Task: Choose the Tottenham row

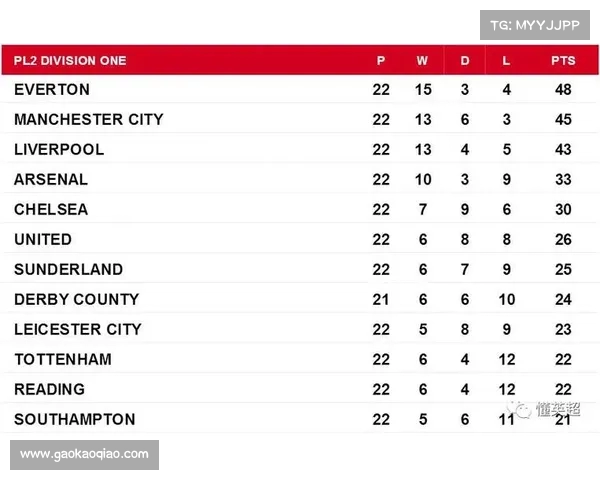Action: click(63, 359)
